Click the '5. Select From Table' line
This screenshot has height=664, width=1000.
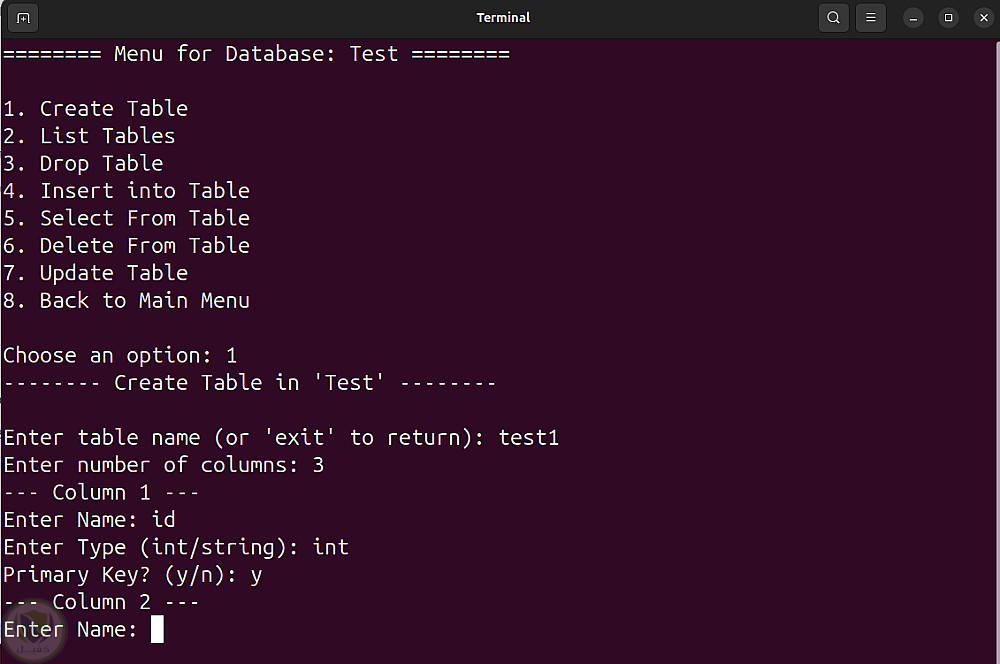(x=126, y=218)
